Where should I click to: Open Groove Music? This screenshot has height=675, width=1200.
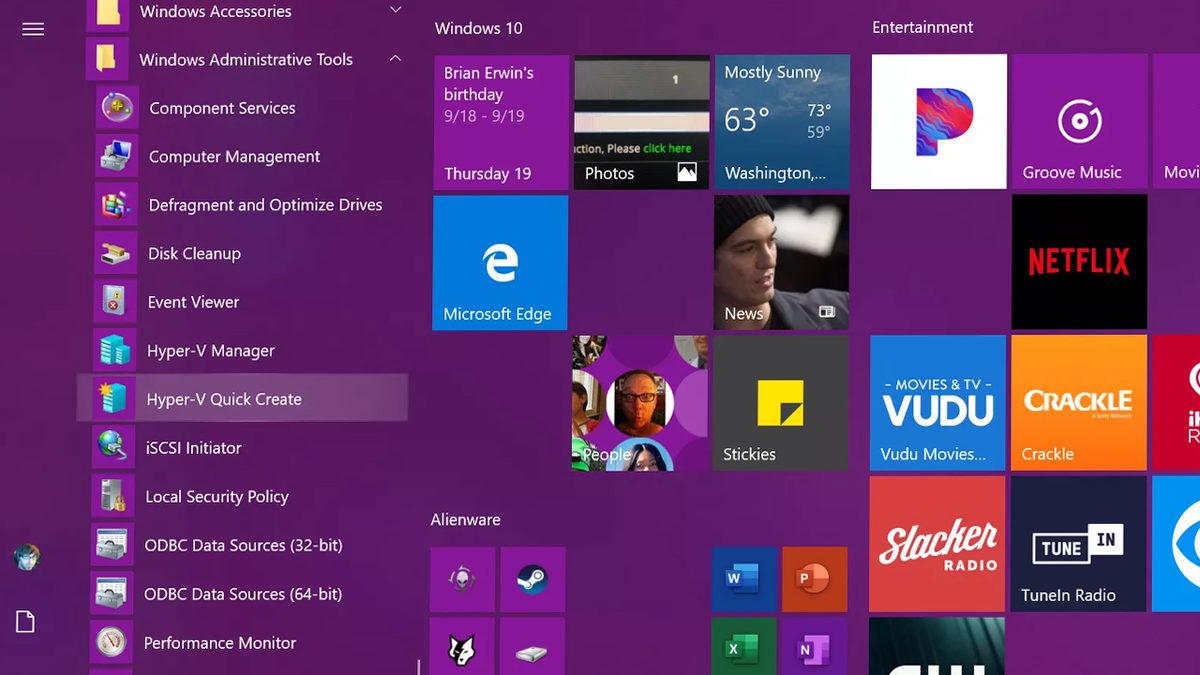coord(1079,121)
